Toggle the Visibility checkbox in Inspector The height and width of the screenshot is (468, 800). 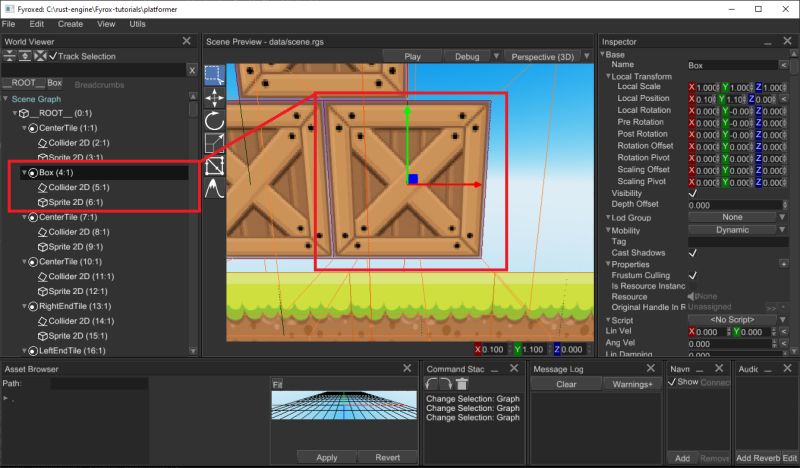692,193
